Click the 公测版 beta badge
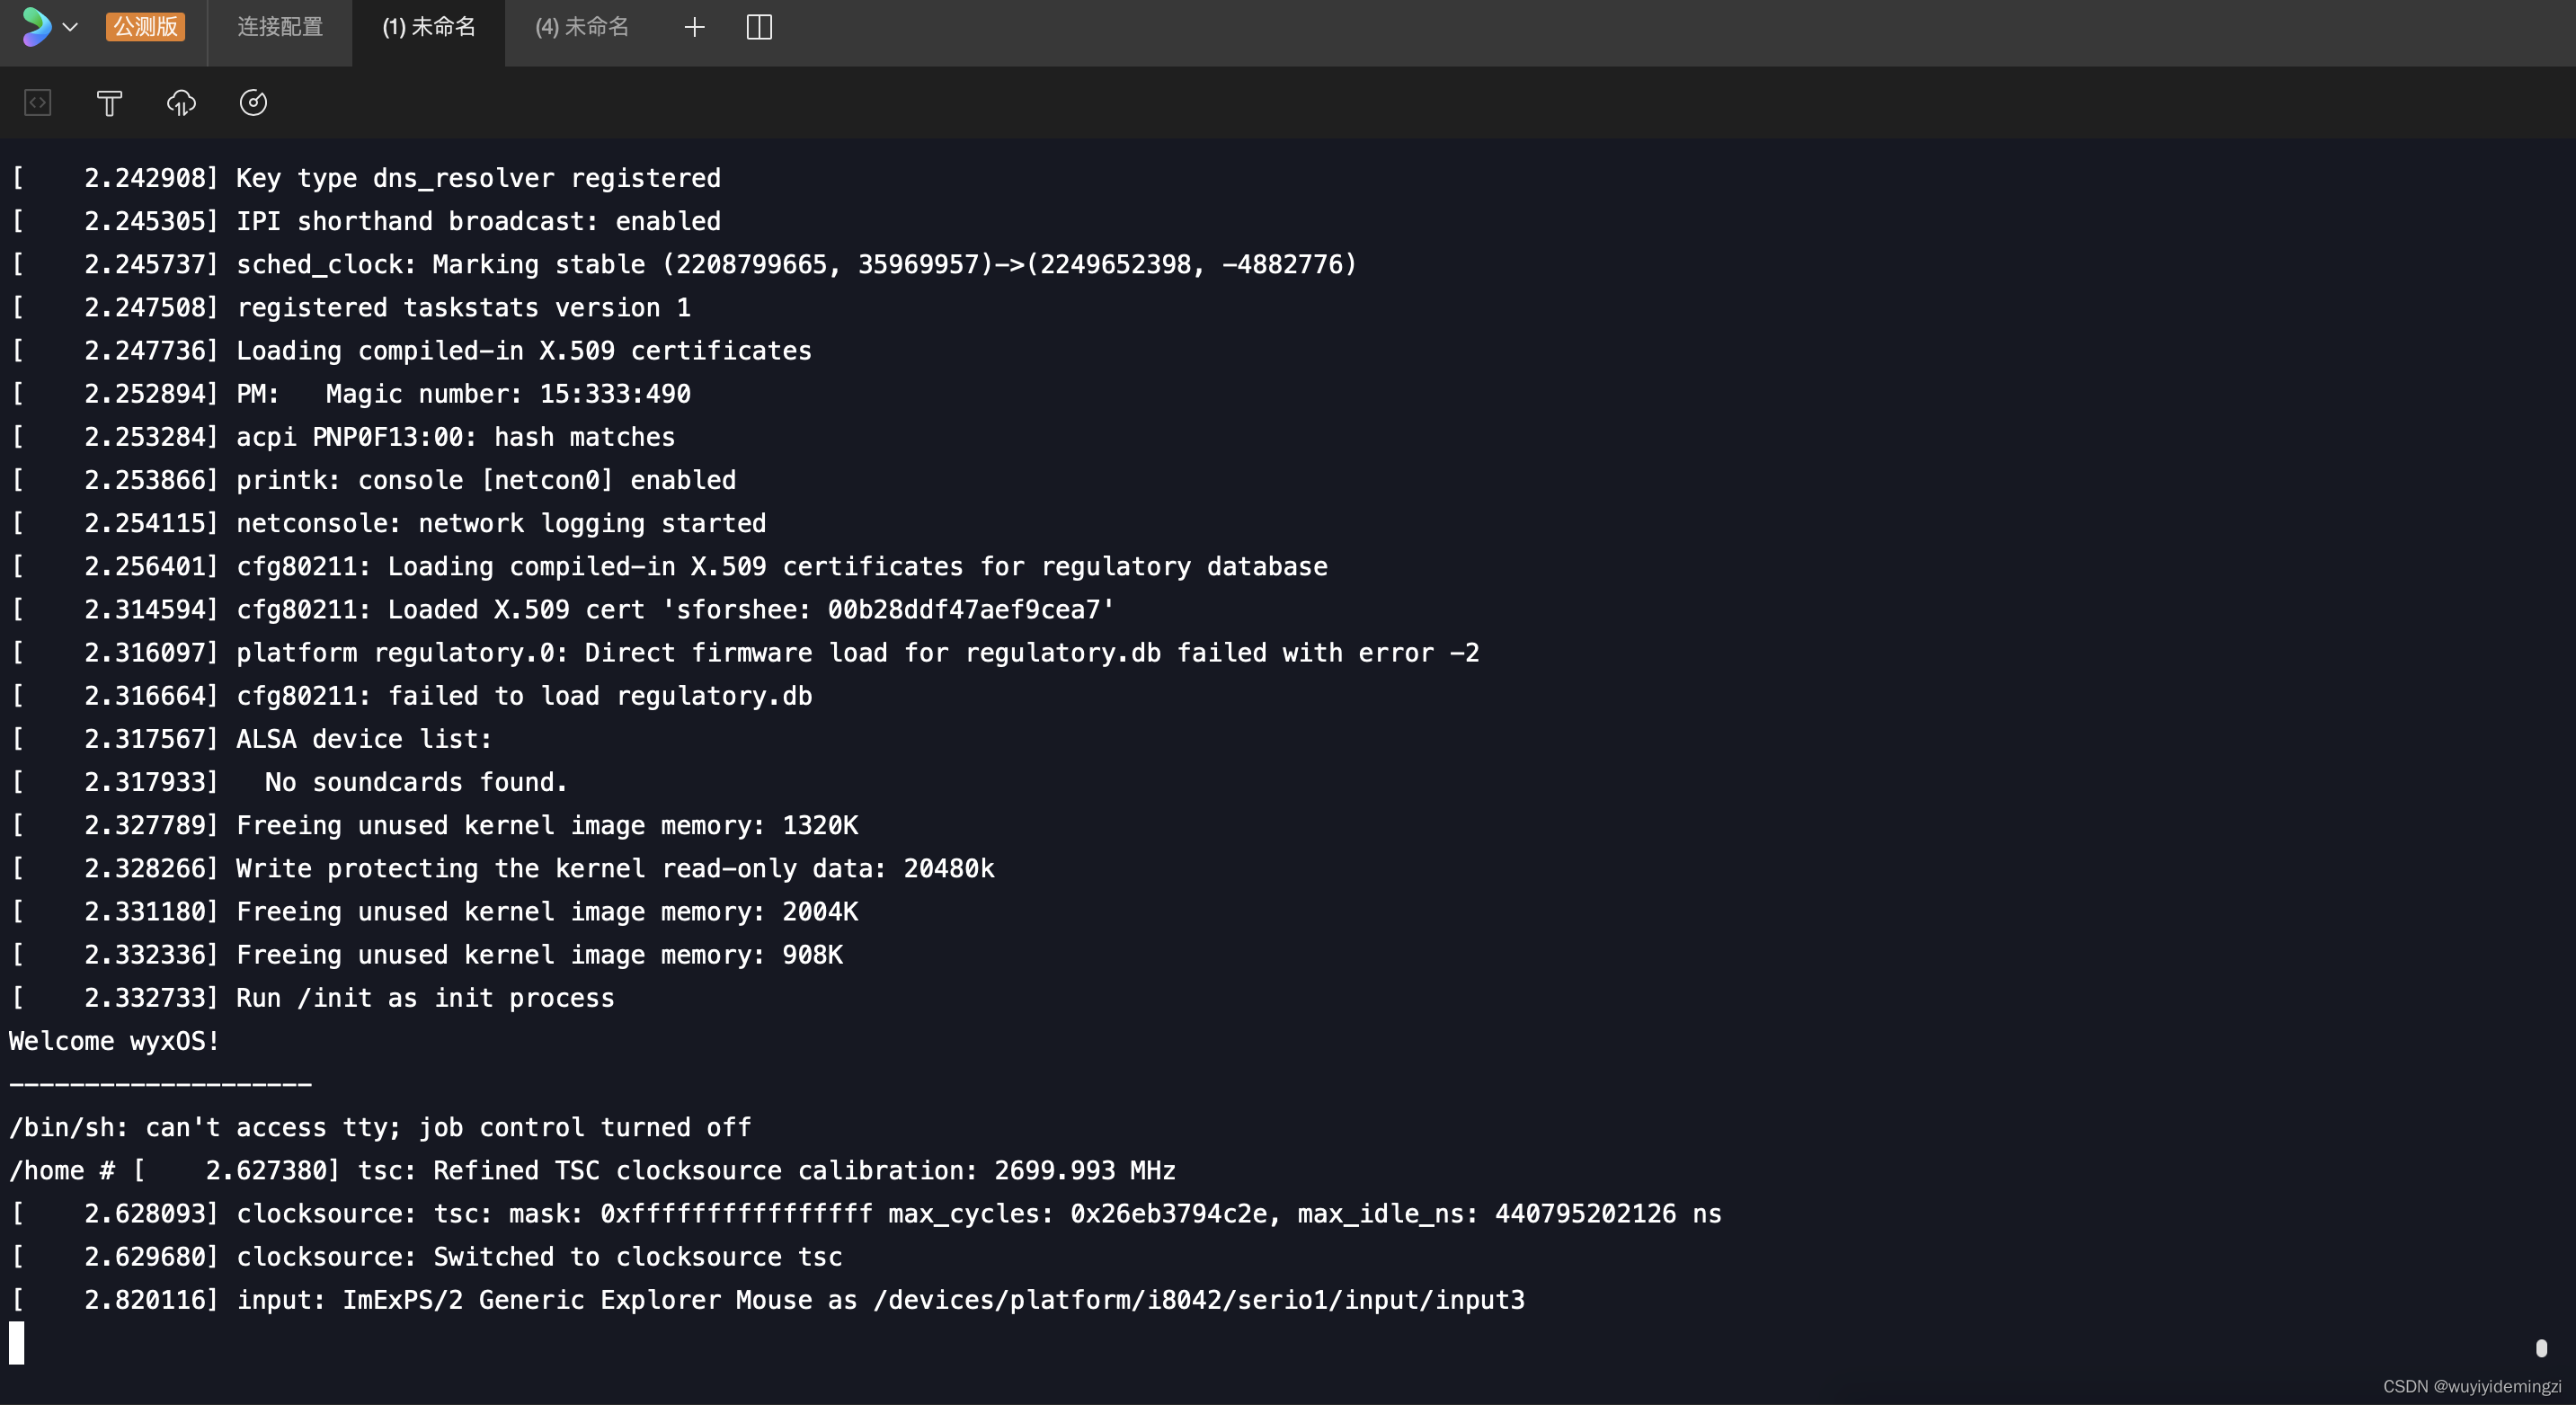 pos(146,27)
